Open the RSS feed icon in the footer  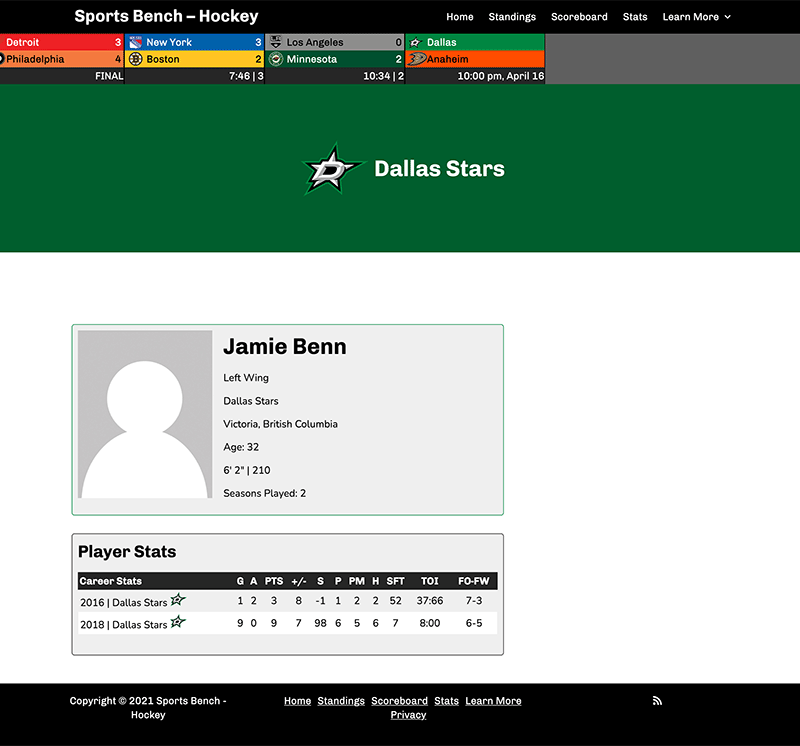[657, 701]
